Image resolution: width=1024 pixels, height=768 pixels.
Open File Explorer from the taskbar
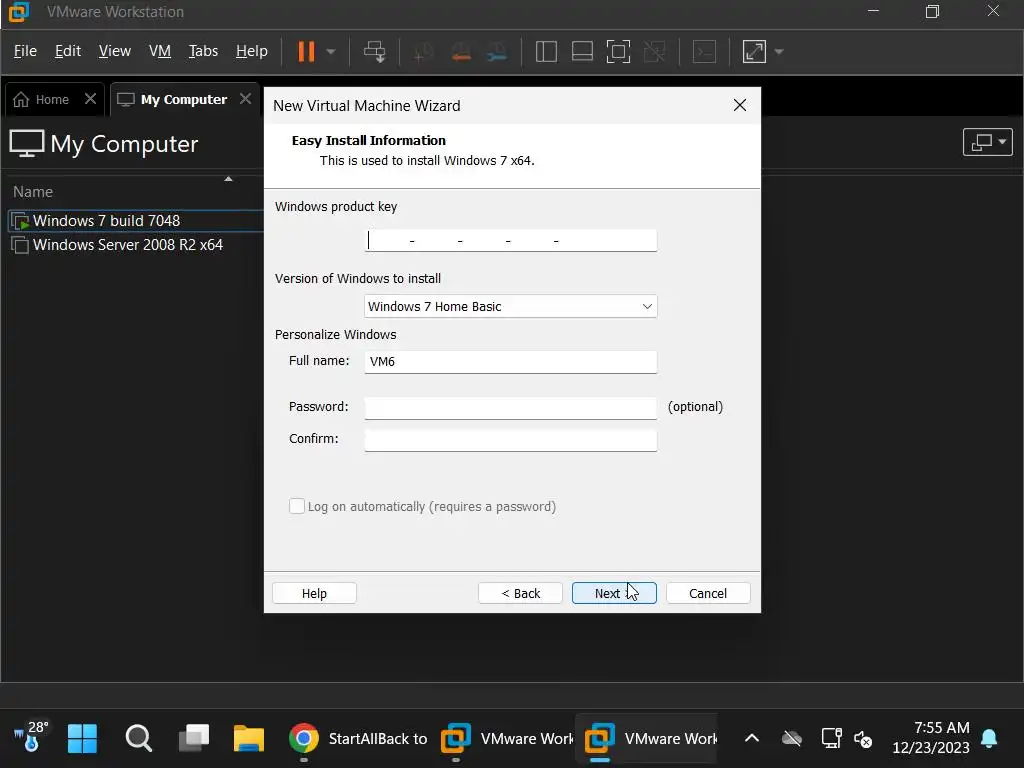pos(249,739)
